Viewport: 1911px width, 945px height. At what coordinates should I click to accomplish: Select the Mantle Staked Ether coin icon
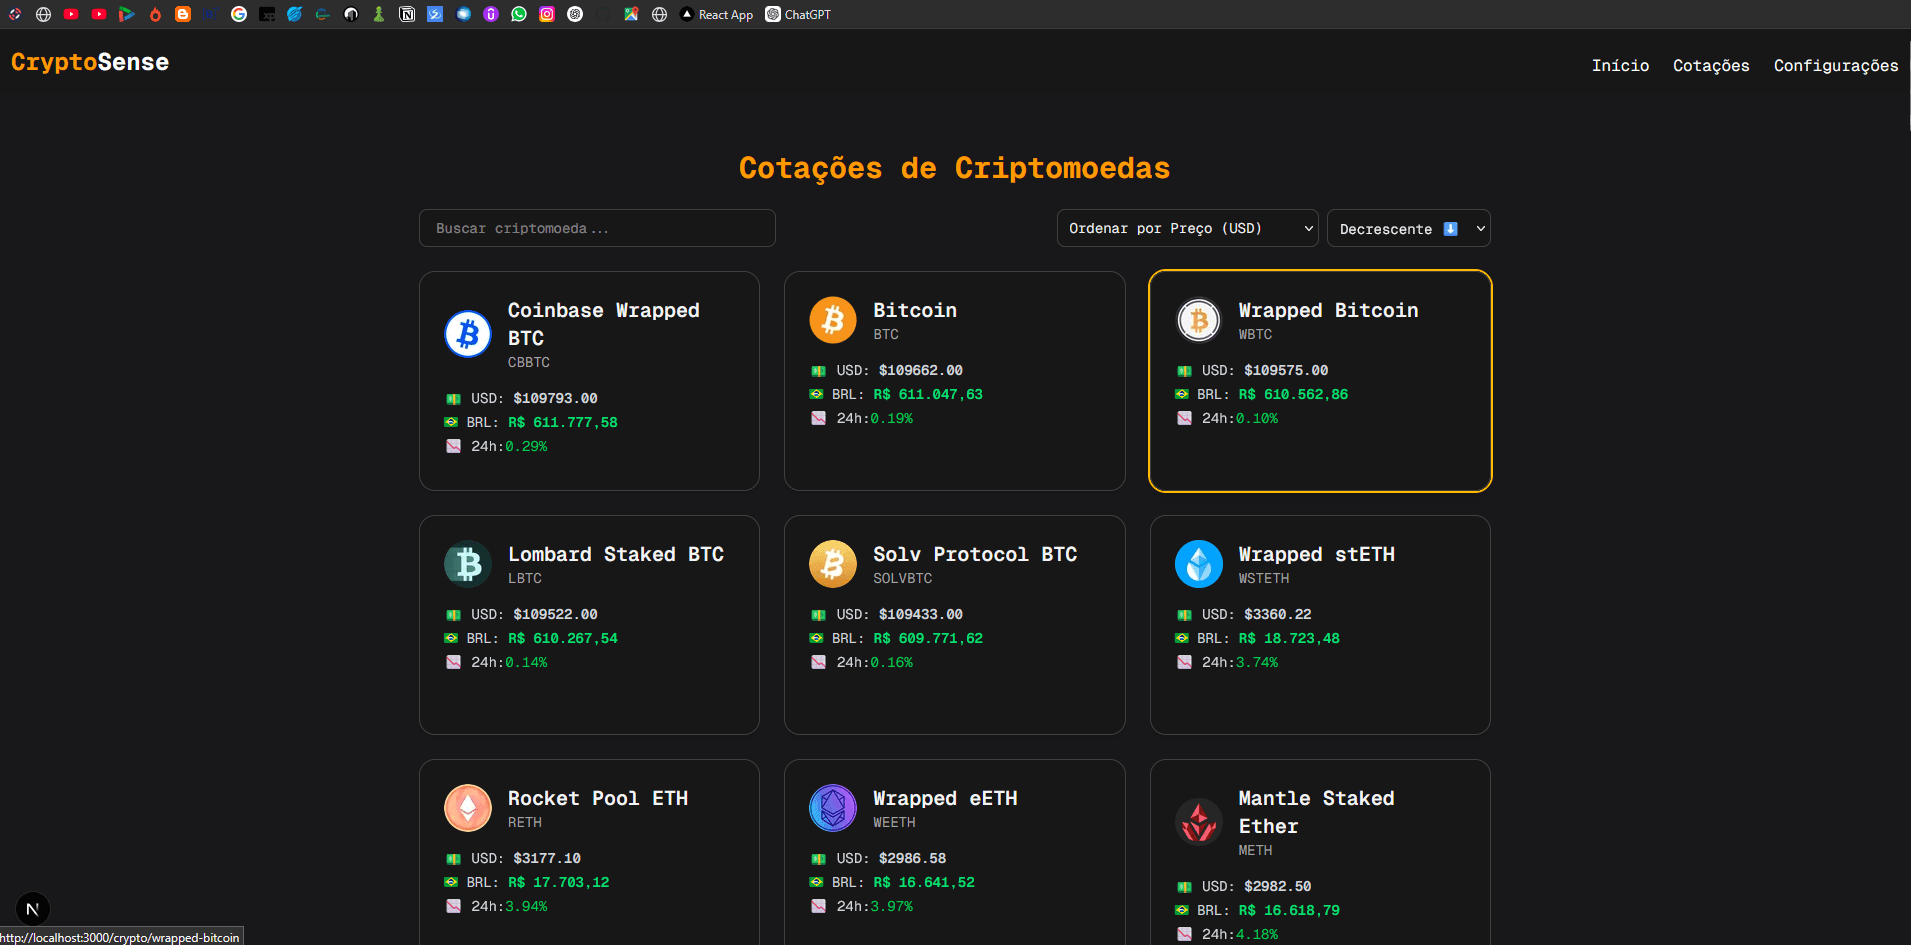[1198, 820]
